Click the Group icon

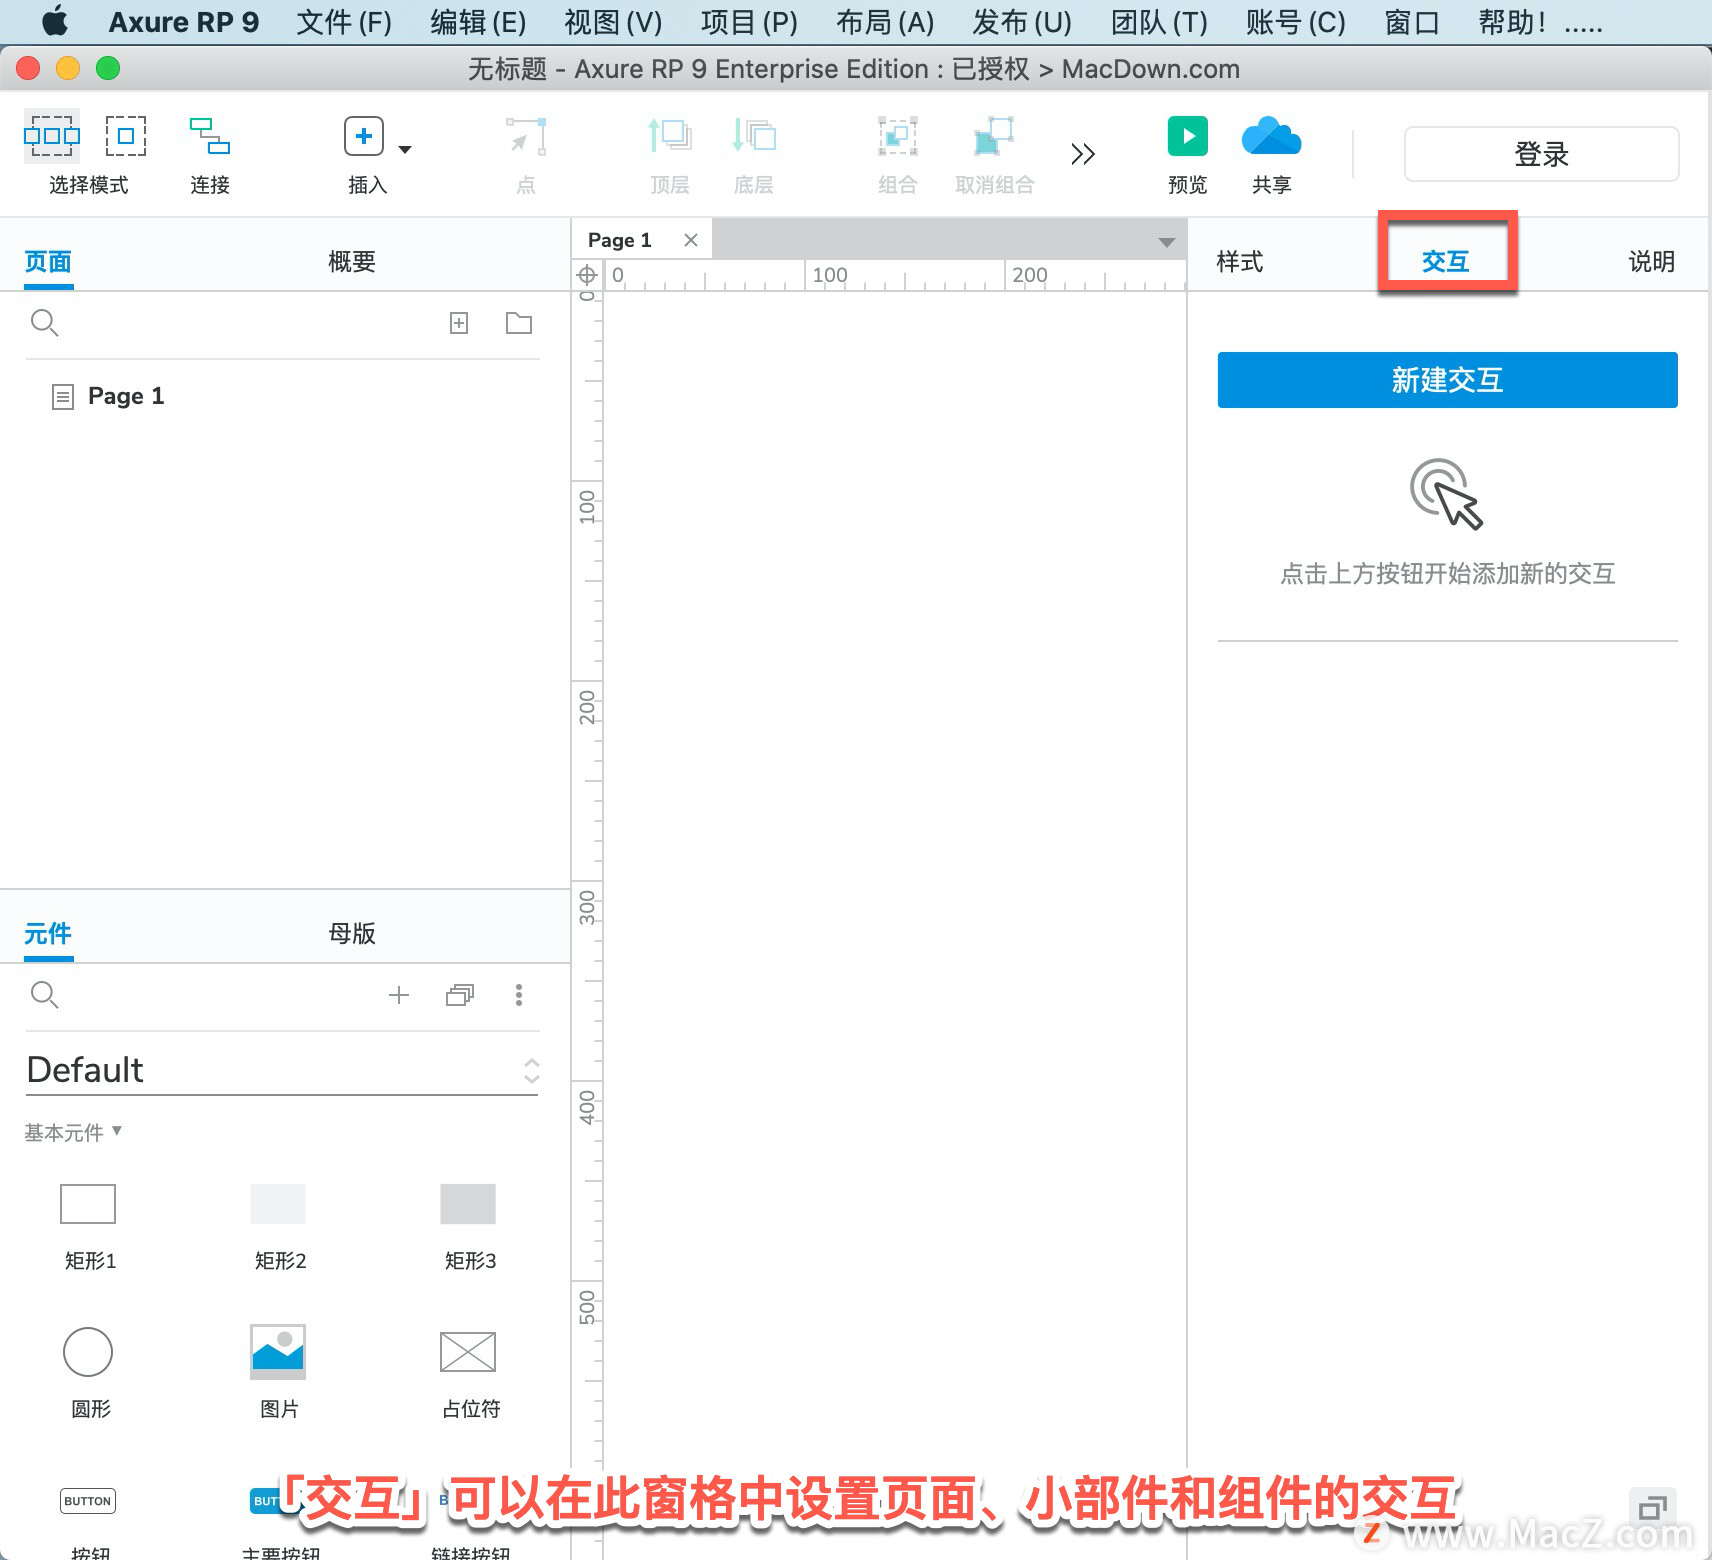pyautogui.click(x=898, y=136)
